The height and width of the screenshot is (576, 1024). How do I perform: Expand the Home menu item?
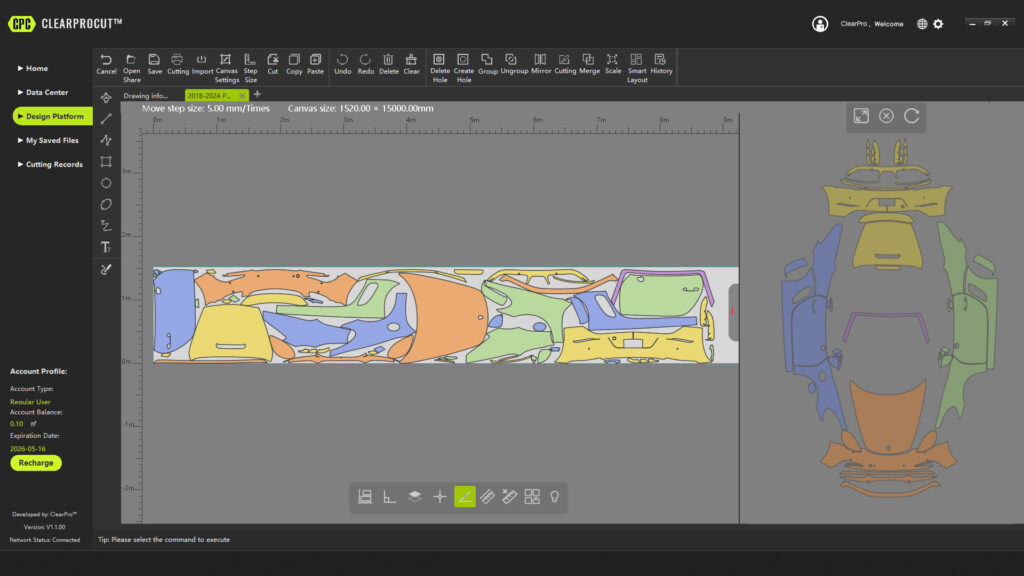(33, 68)
